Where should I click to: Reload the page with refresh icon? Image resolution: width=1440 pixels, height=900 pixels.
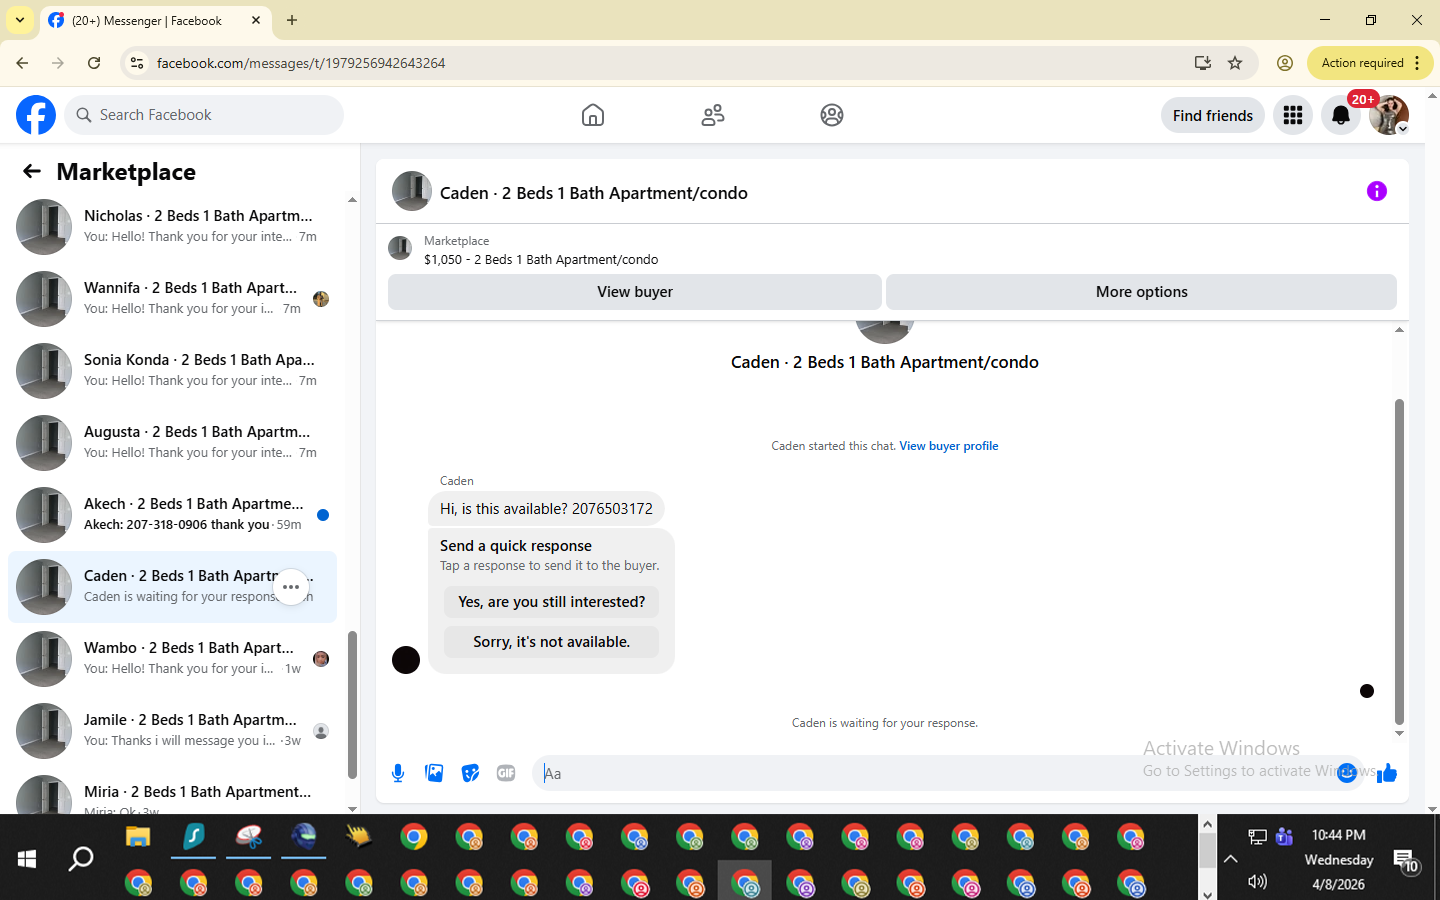[x=94, y=63]
